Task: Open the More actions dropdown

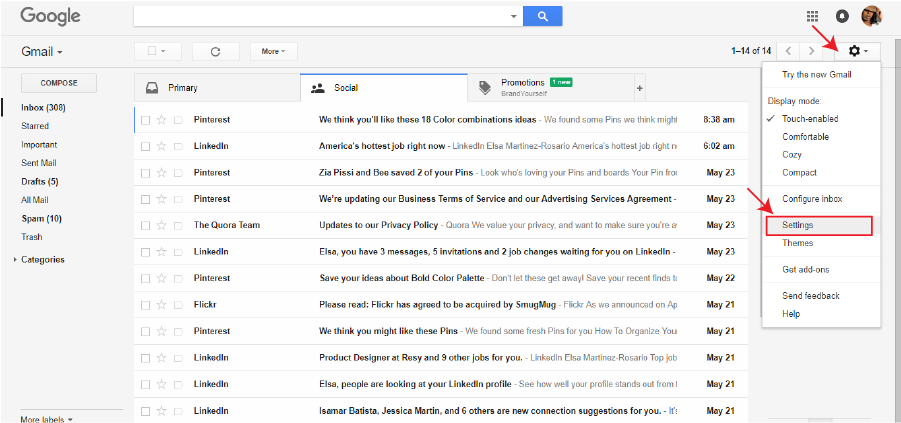Action: click(x=274, y=51)
